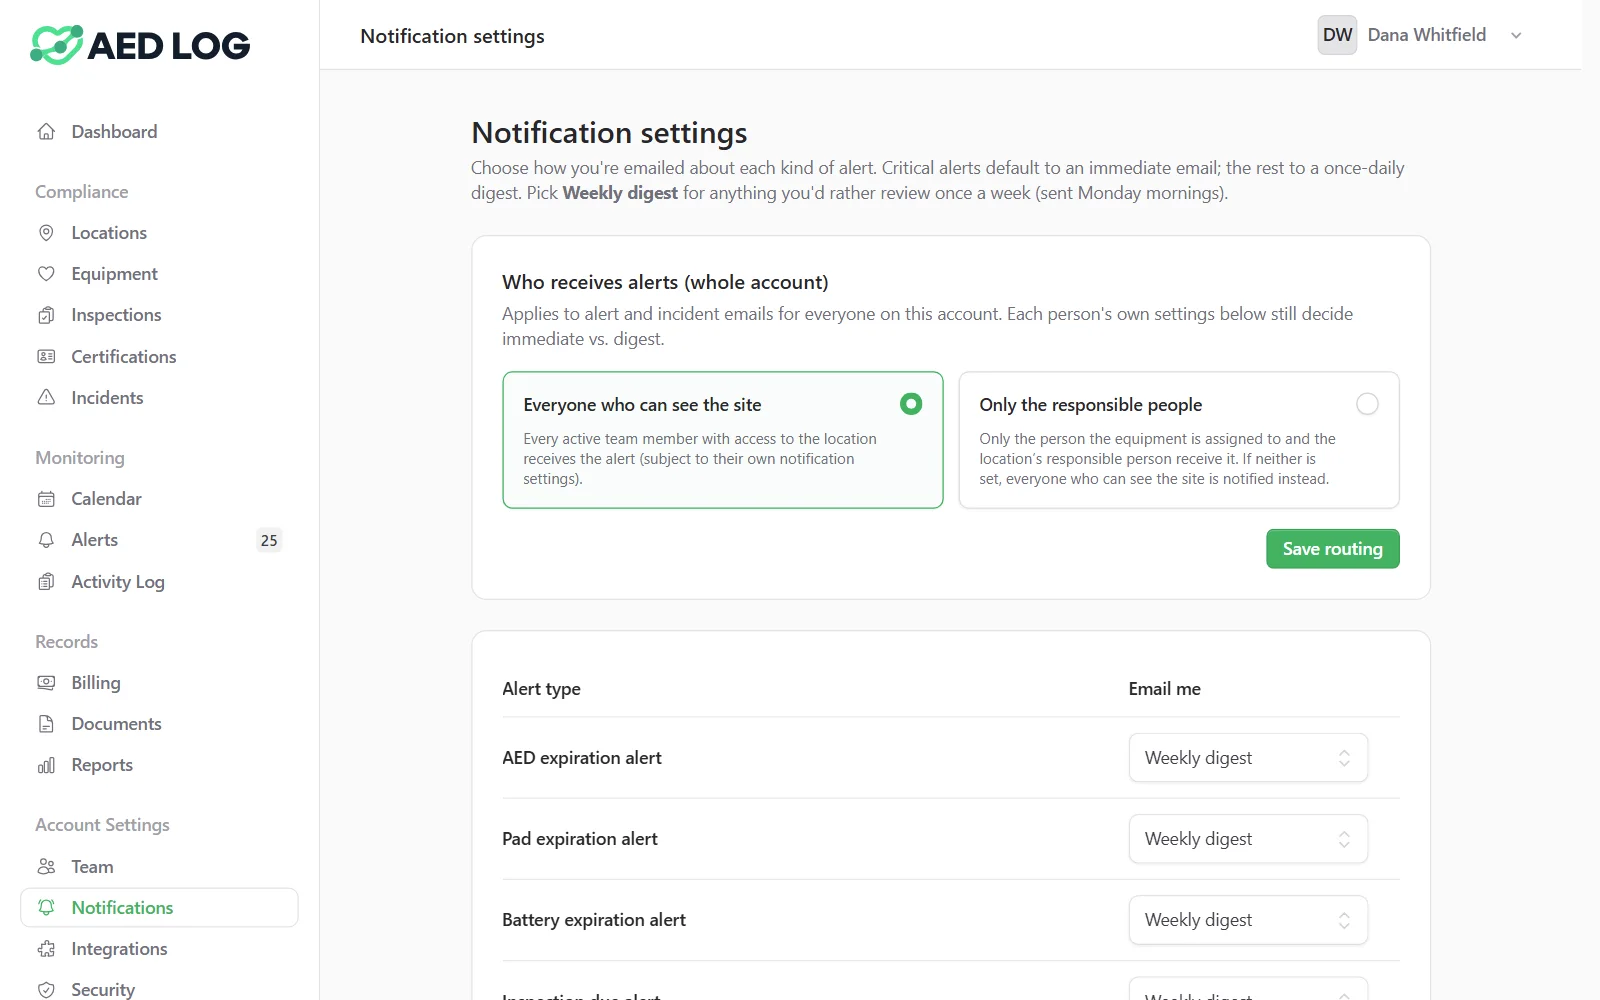Click the Documents file icon
The width and height of the screenshot is (1600, 1000).
[x=46, y=724]
